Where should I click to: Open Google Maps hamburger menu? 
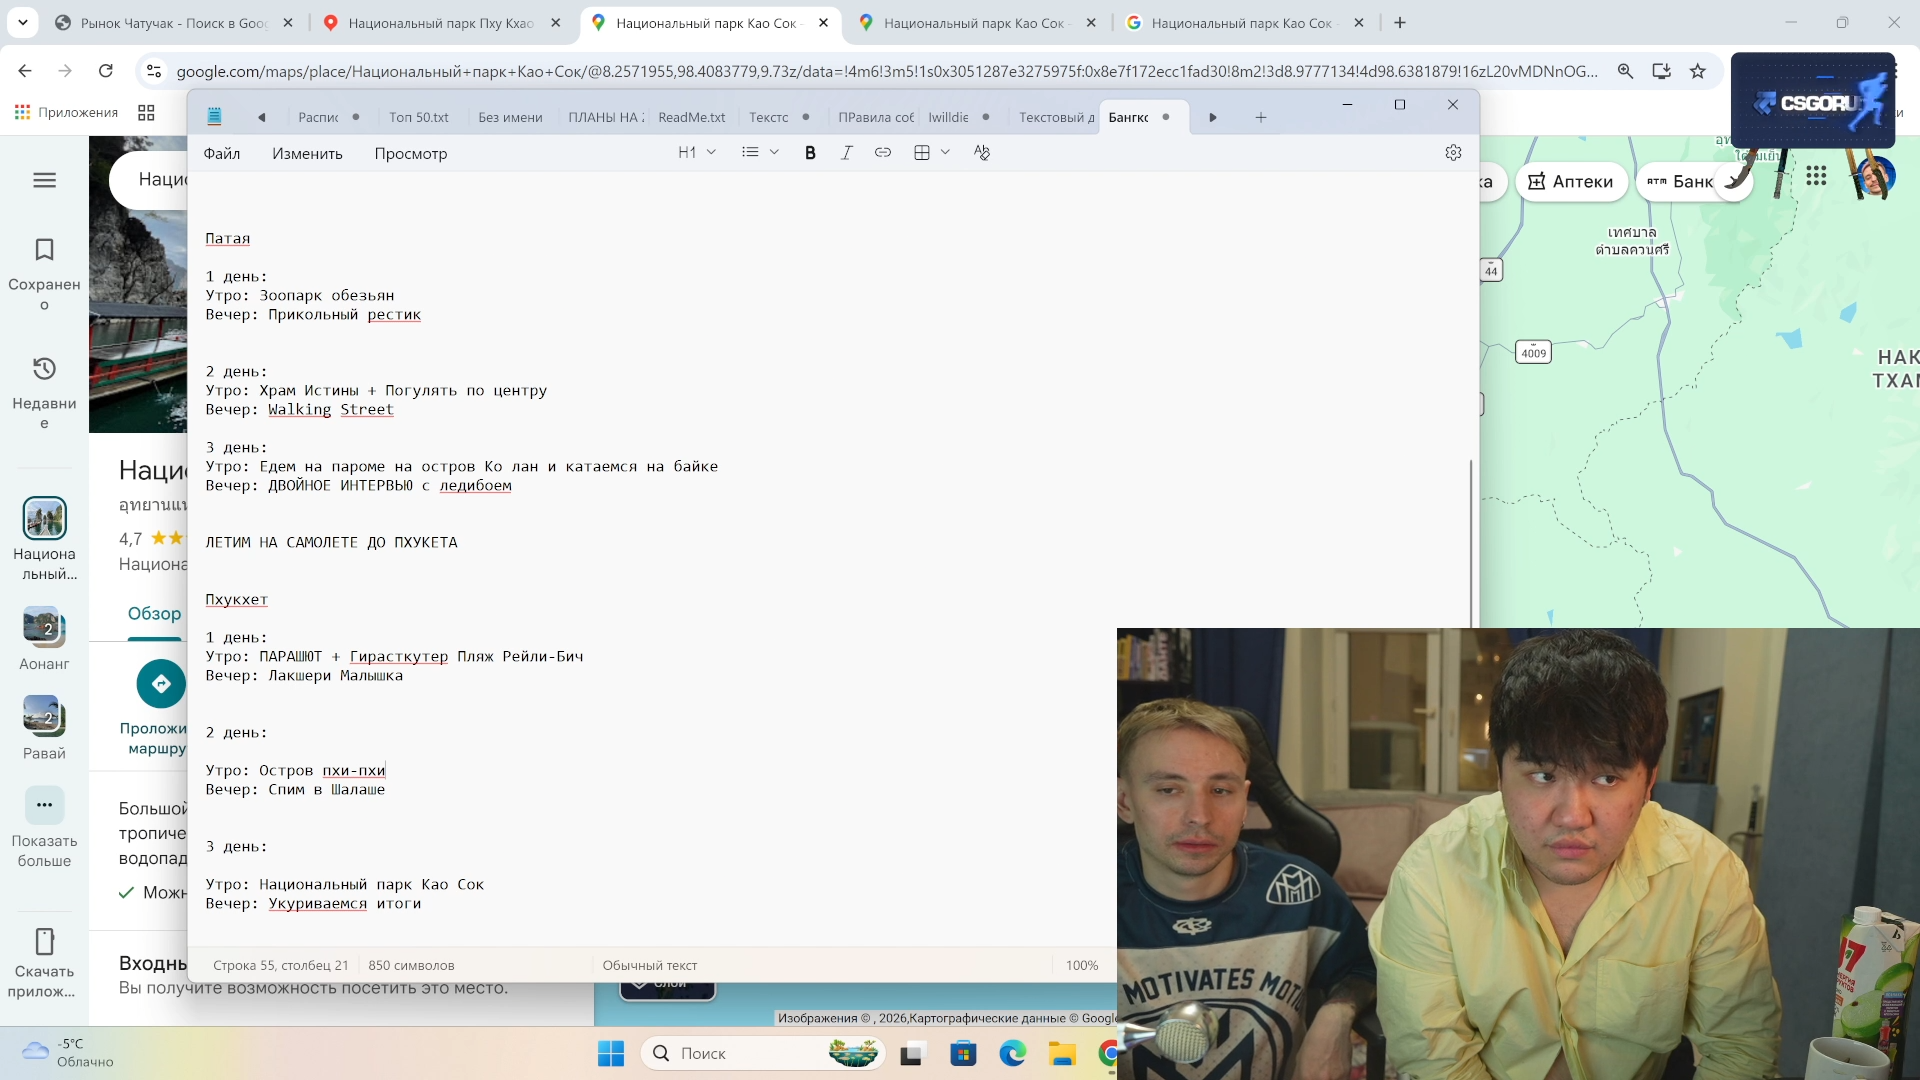pyautogui.click(x=44, y=181)
